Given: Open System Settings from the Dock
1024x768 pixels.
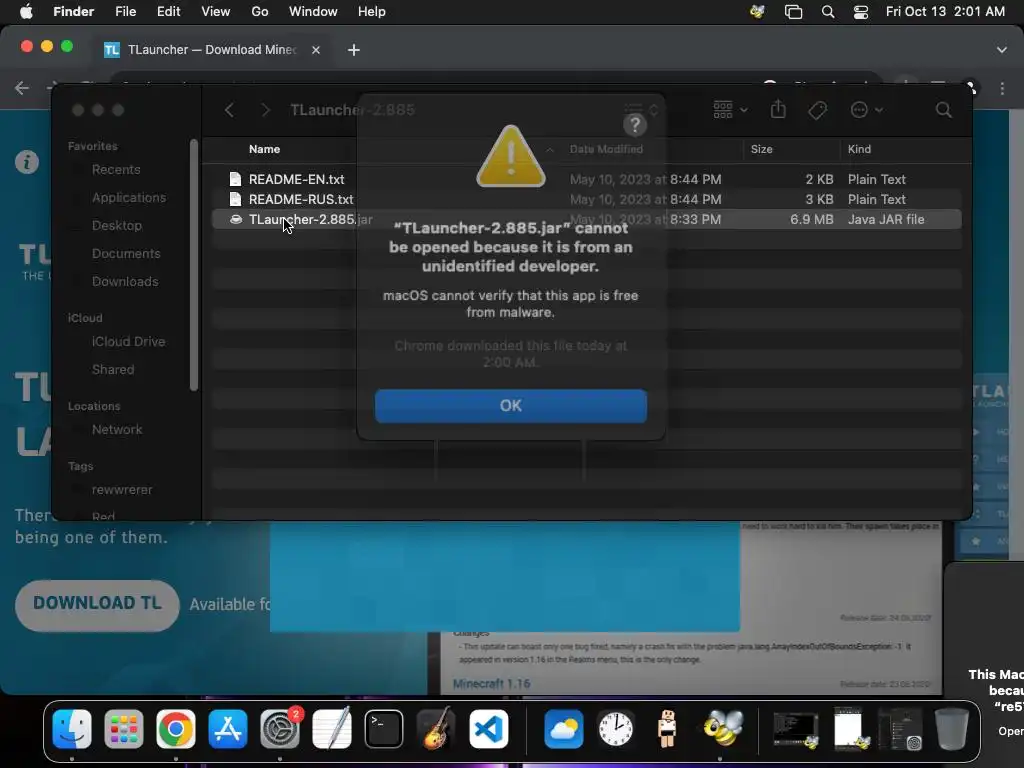Looking at the screenshot, I should [280, 729].
